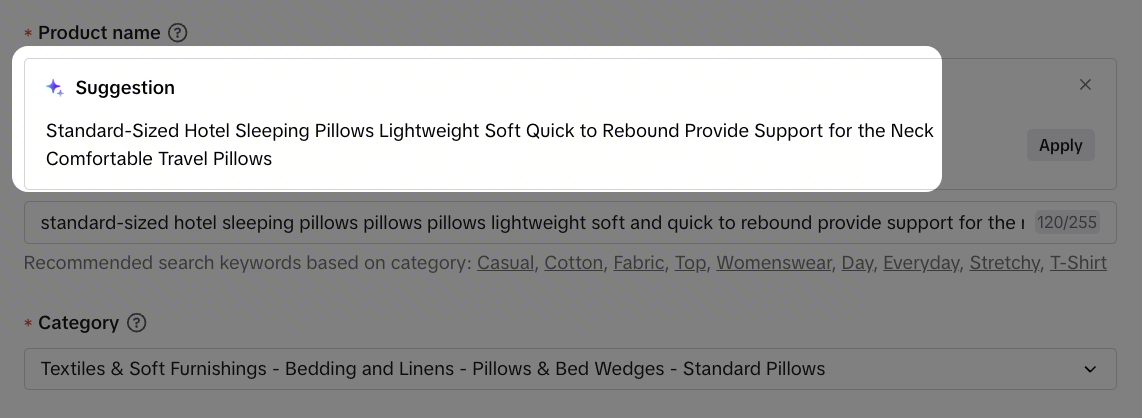Focus the product name text field

520,223
